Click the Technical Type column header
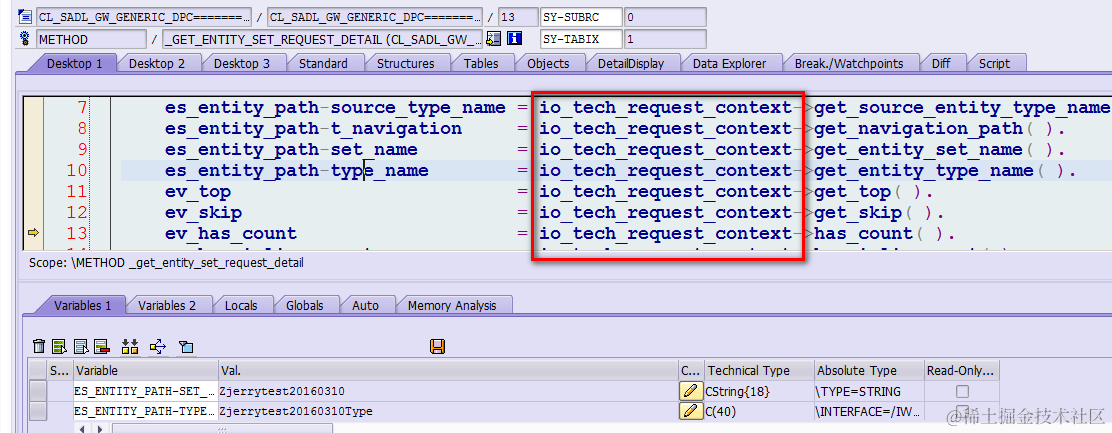1112x433 pixels. point(759,370)
